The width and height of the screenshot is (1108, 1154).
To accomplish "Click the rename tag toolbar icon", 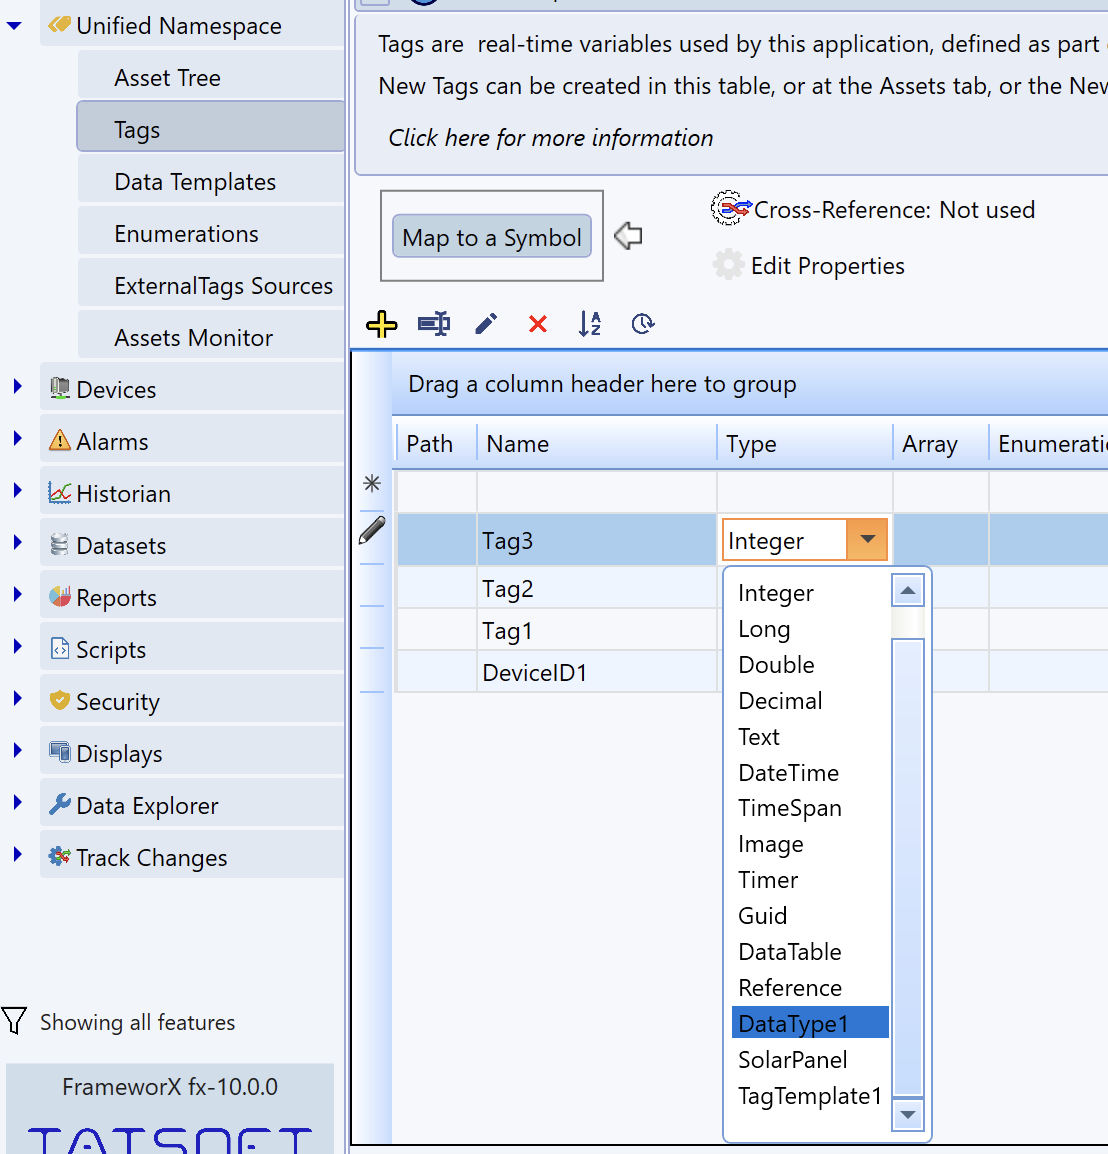I will [x=433, y=324].
